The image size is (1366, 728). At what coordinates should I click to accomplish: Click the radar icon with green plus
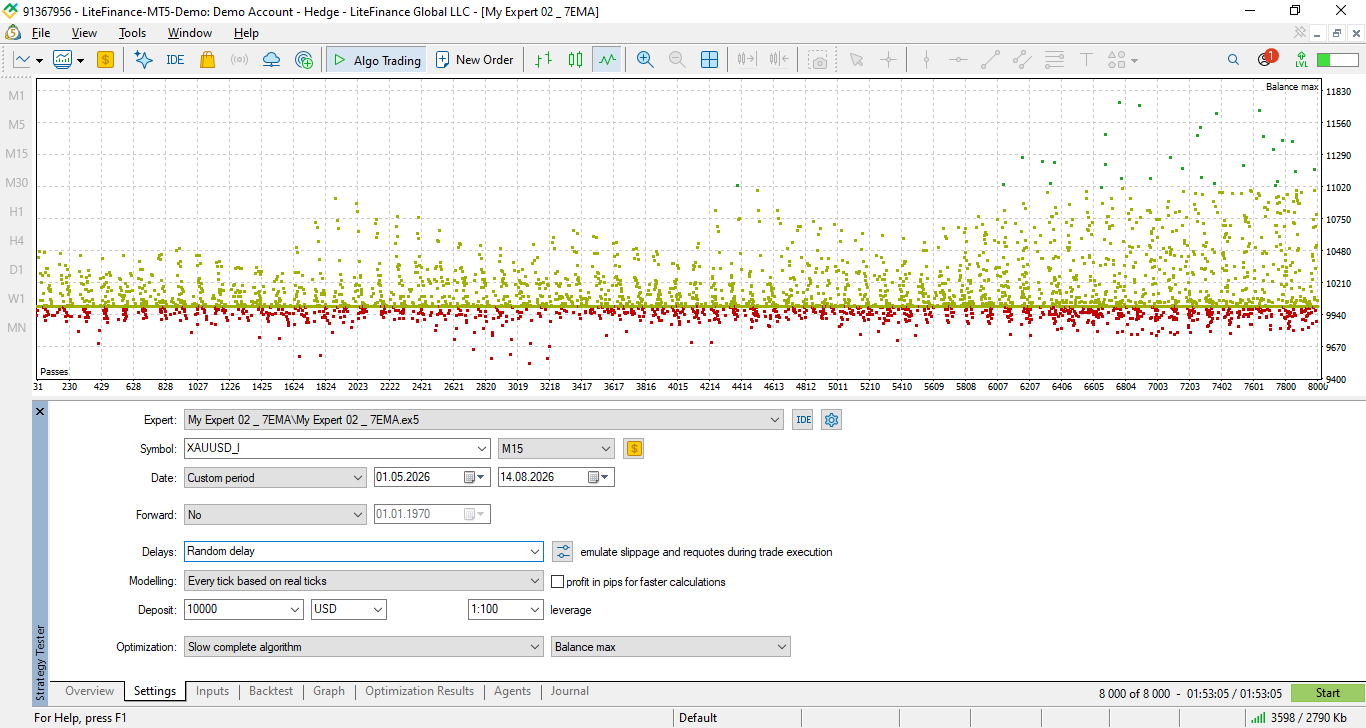[304, 60]
